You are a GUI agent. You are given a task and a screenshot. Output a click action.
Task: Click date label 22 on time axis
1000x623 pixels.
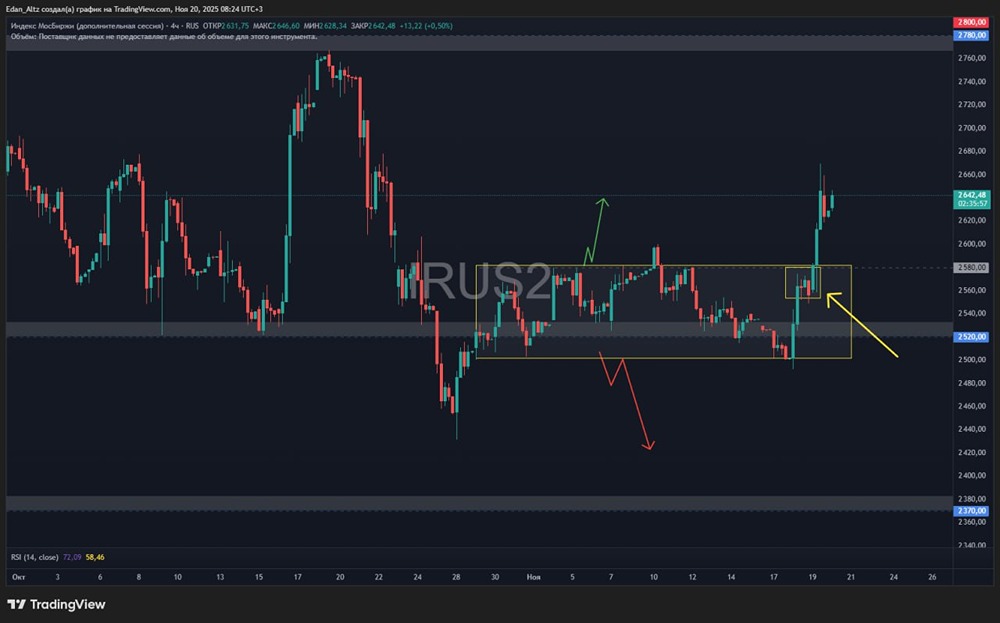379,577
